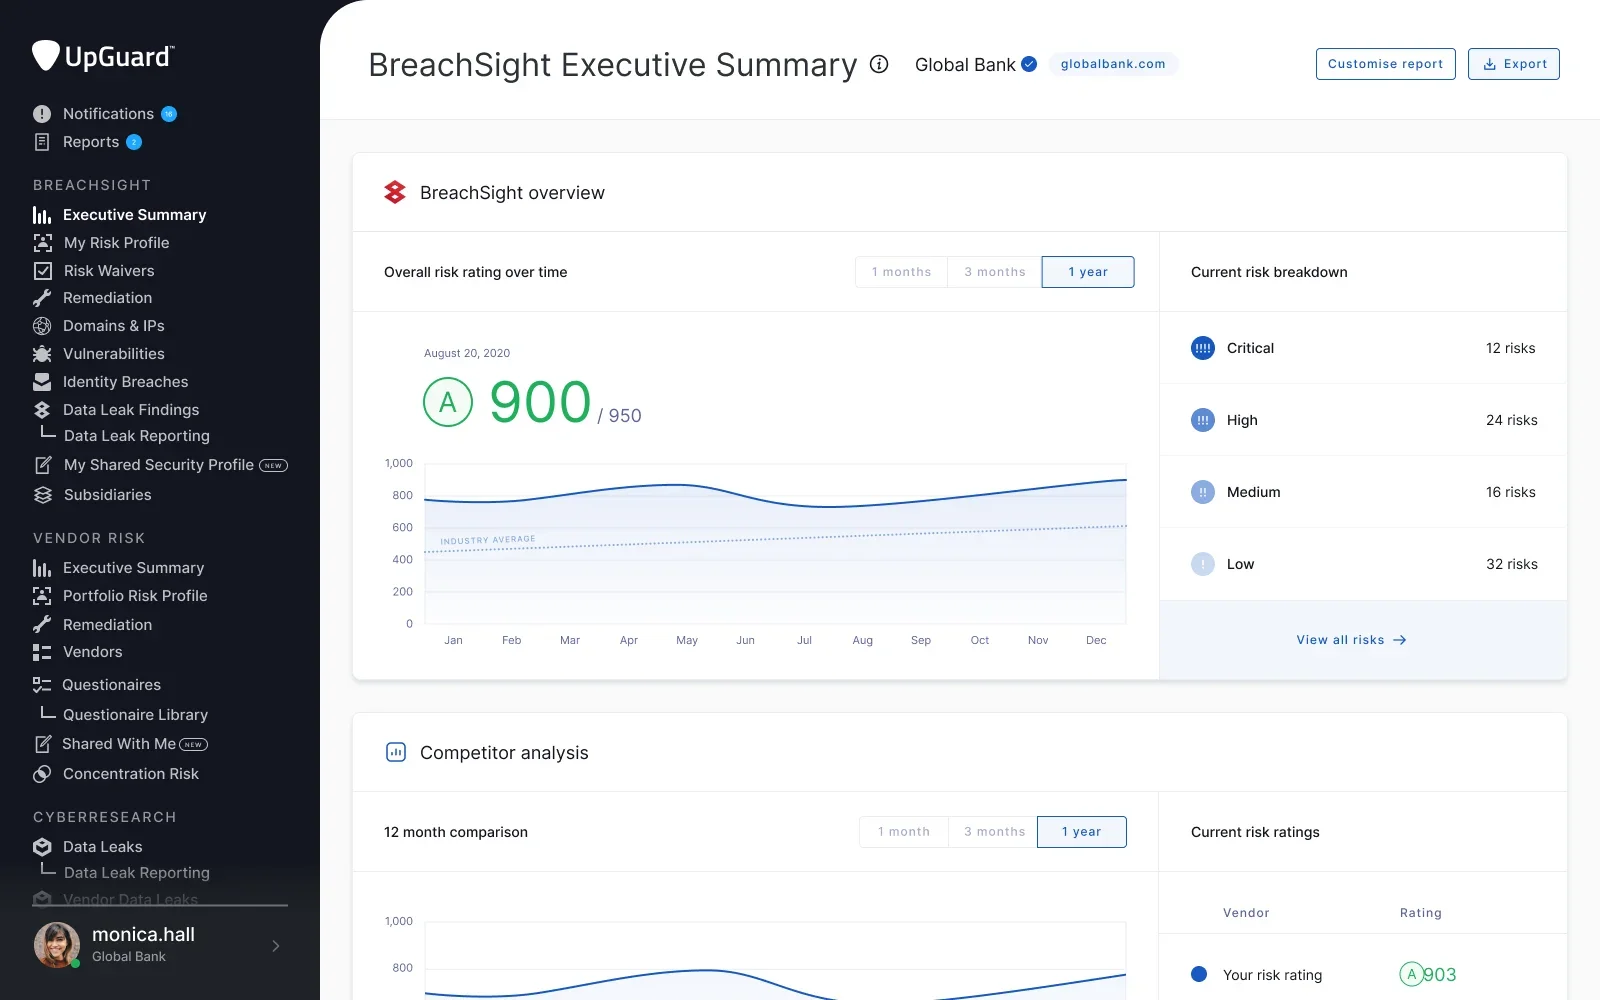Click the Concentration Risk icon

coord(42,774)
